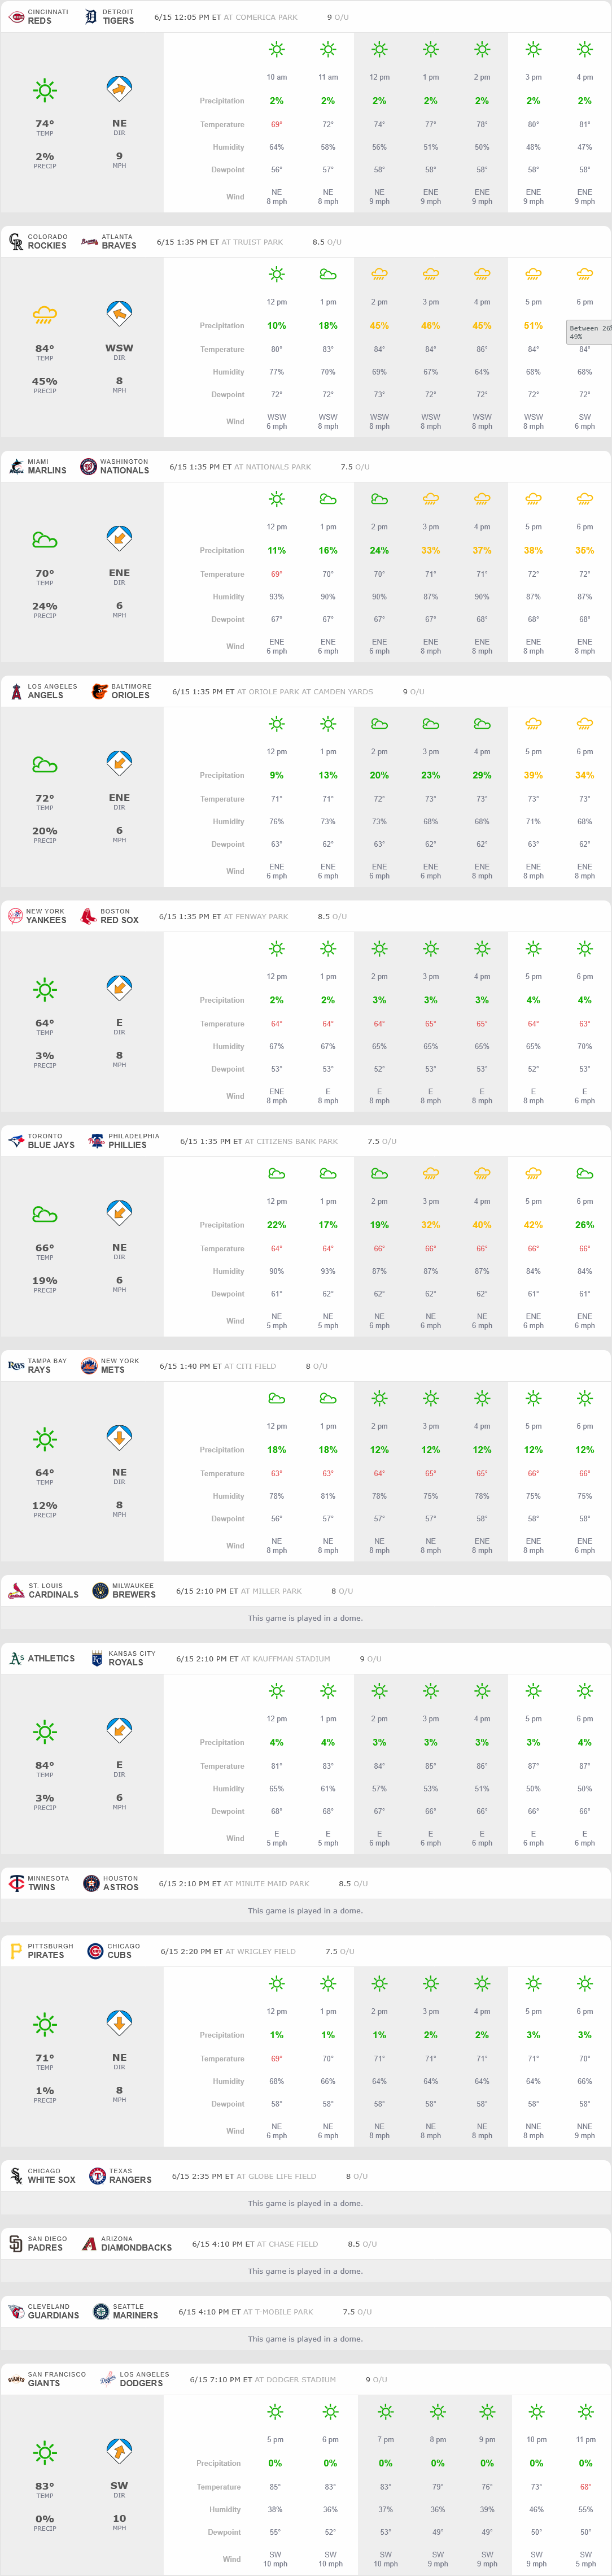Click the Boston Red Sox logo
Screen dimensions: 612x2576
pos(88,916)
